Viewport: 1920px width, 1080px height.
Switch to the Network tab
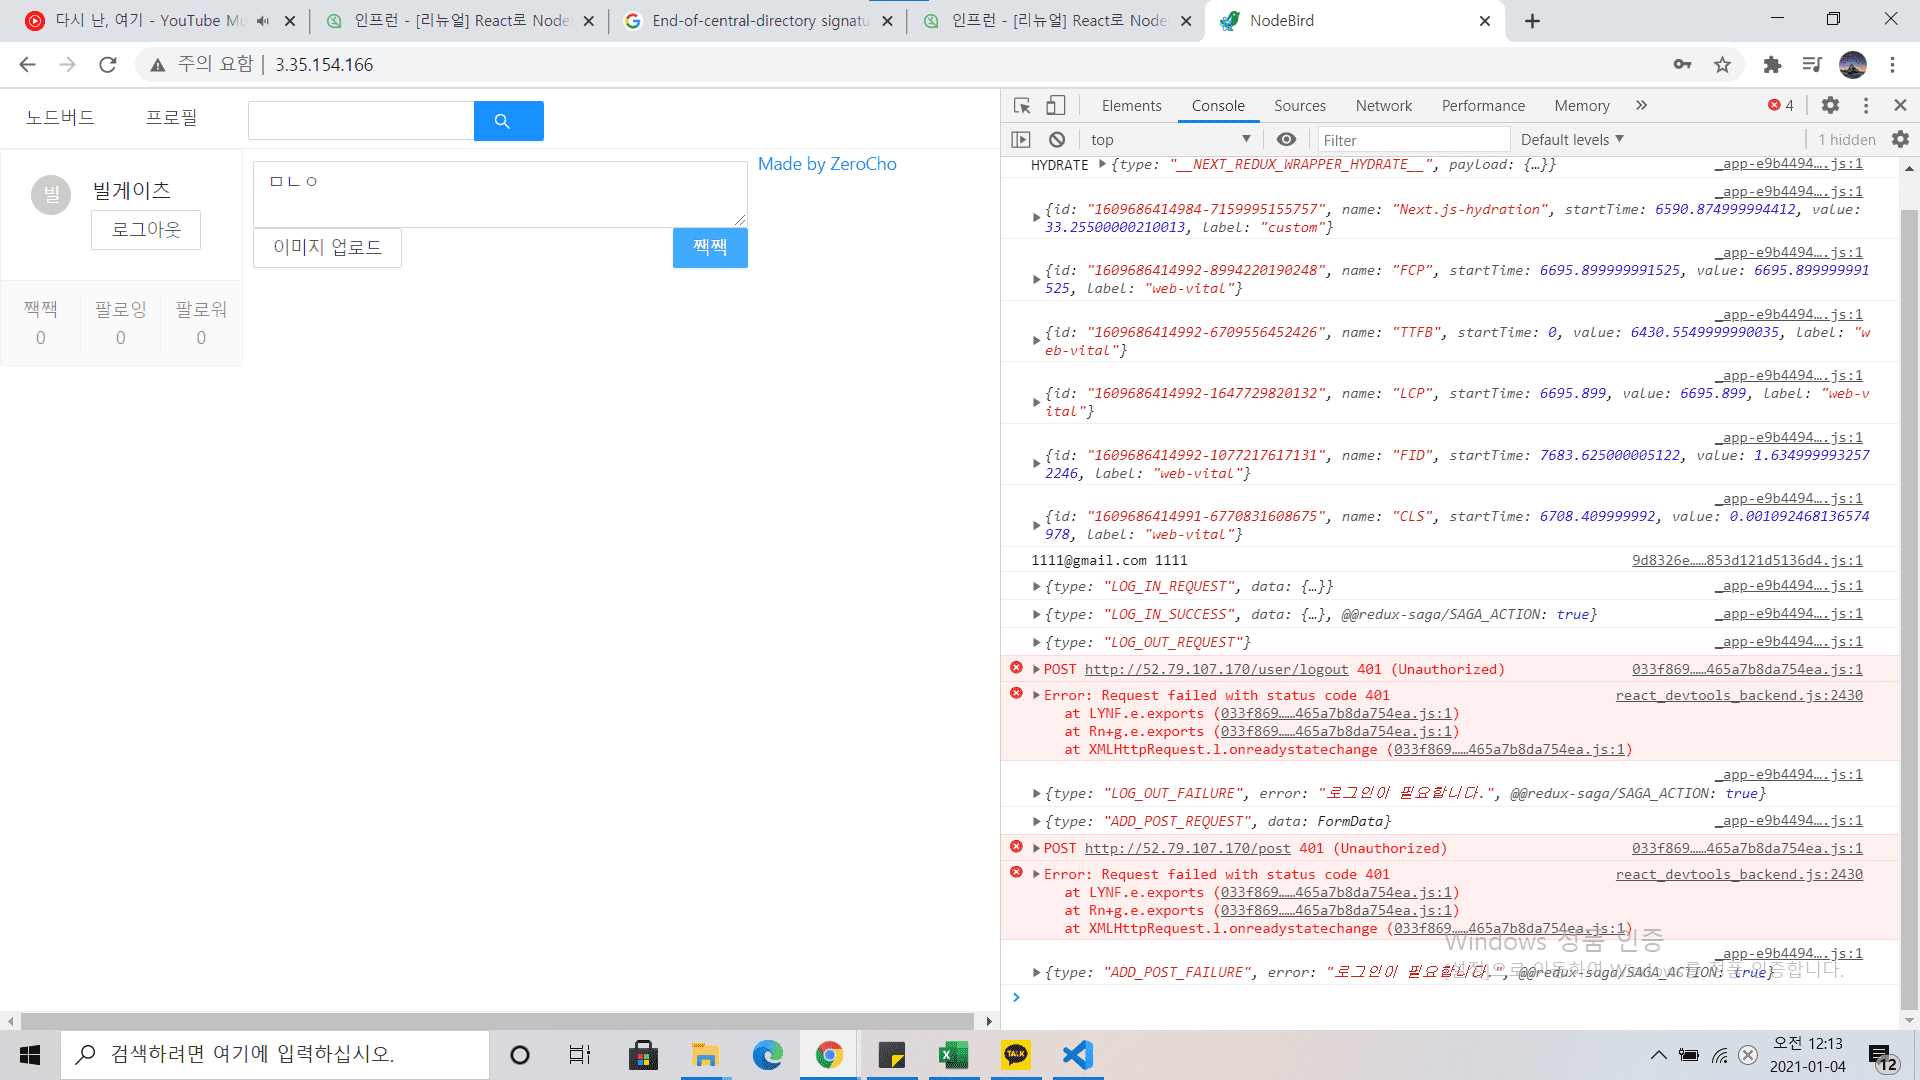pyautogui.click(x=1383, y=105)
